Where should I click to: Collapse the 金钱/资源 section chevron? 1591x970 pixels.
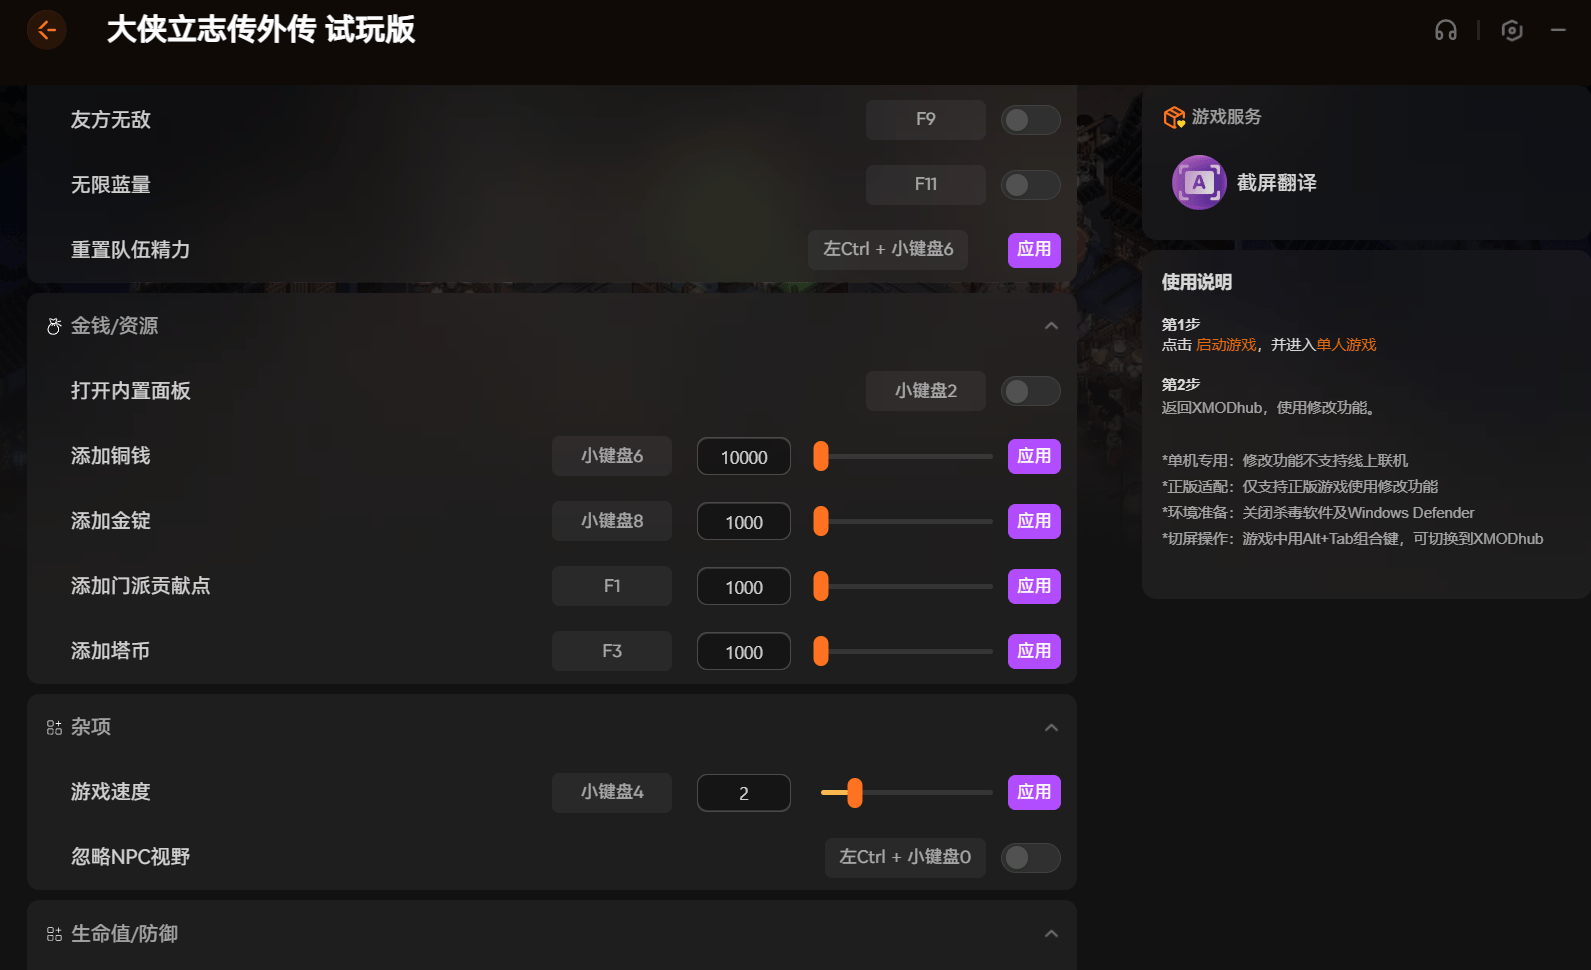1051,326
